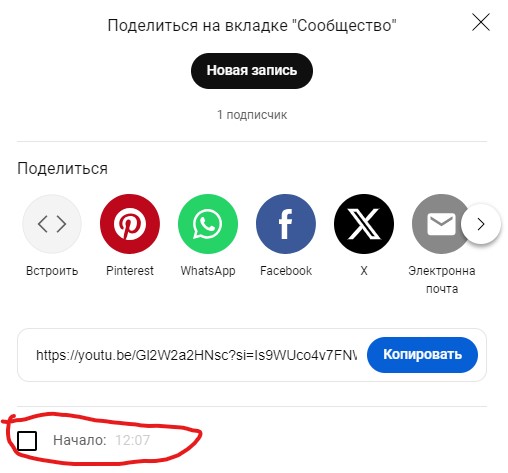Select the youtu.be link text field
Screen dimensions: 508x473
[196, 355]
